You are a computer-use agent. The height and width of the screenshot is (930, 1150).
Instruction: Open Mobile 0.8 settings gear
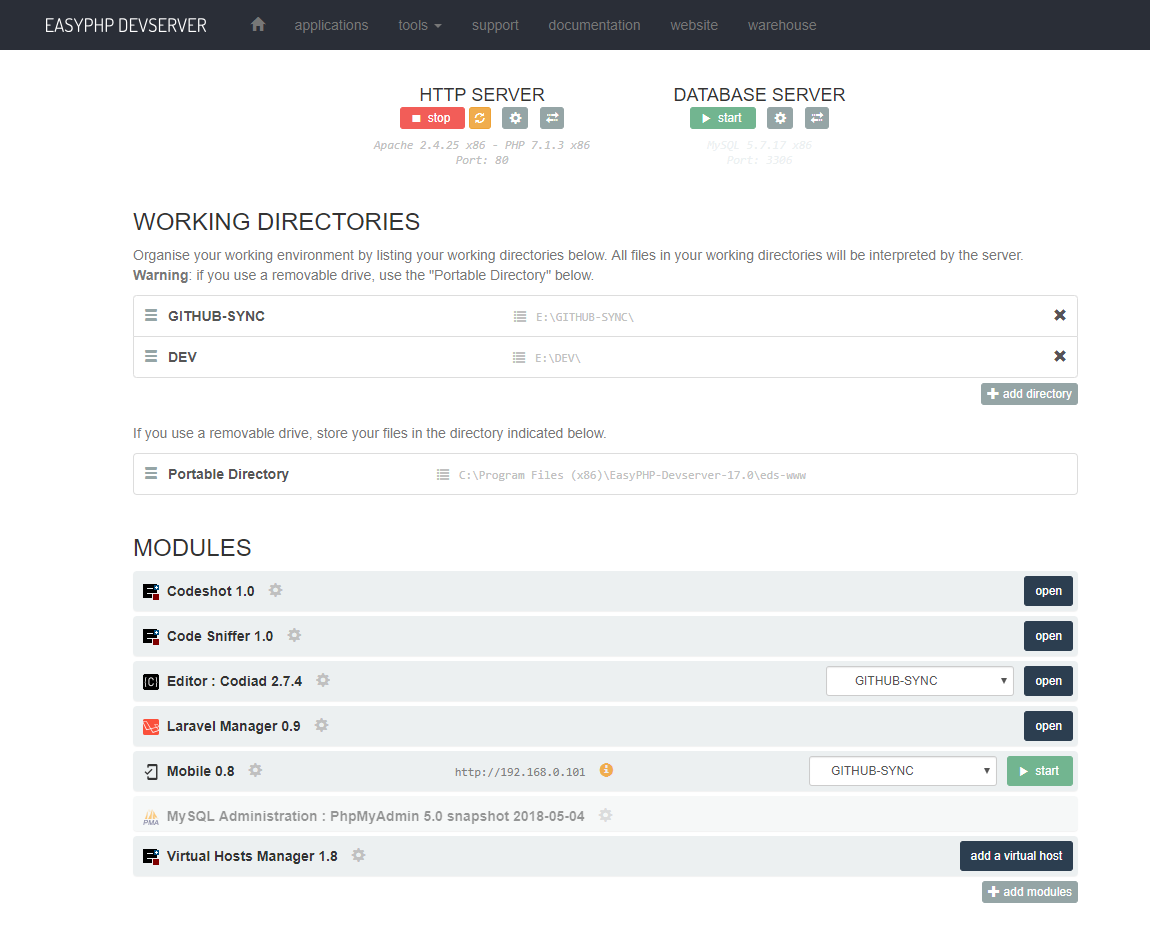coord(255,770)
